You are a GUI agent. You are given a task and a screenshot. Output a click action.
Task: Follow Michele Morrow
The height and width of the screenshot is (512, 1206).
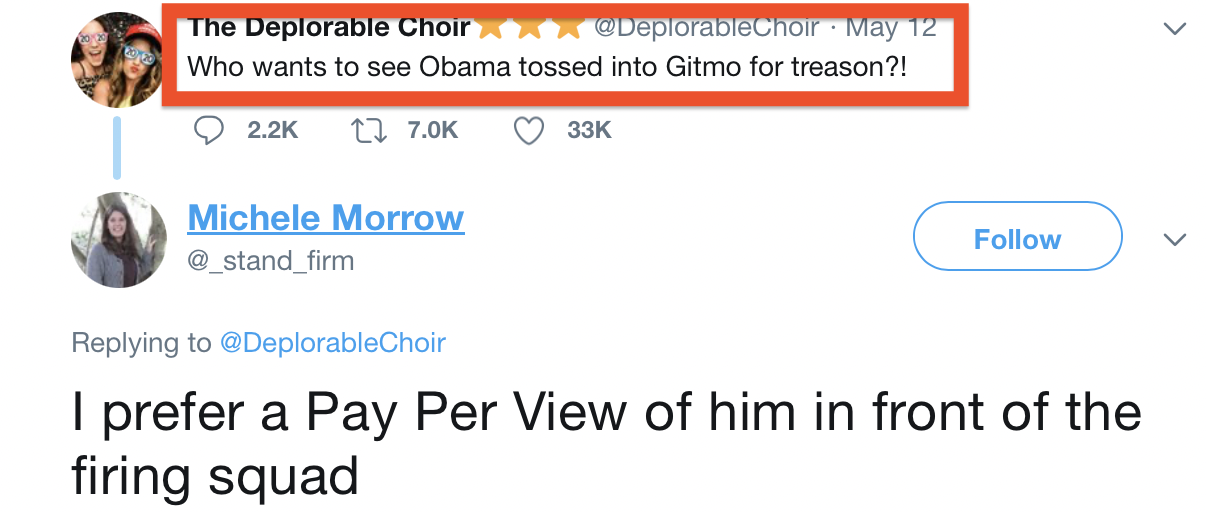(1017, 237)
